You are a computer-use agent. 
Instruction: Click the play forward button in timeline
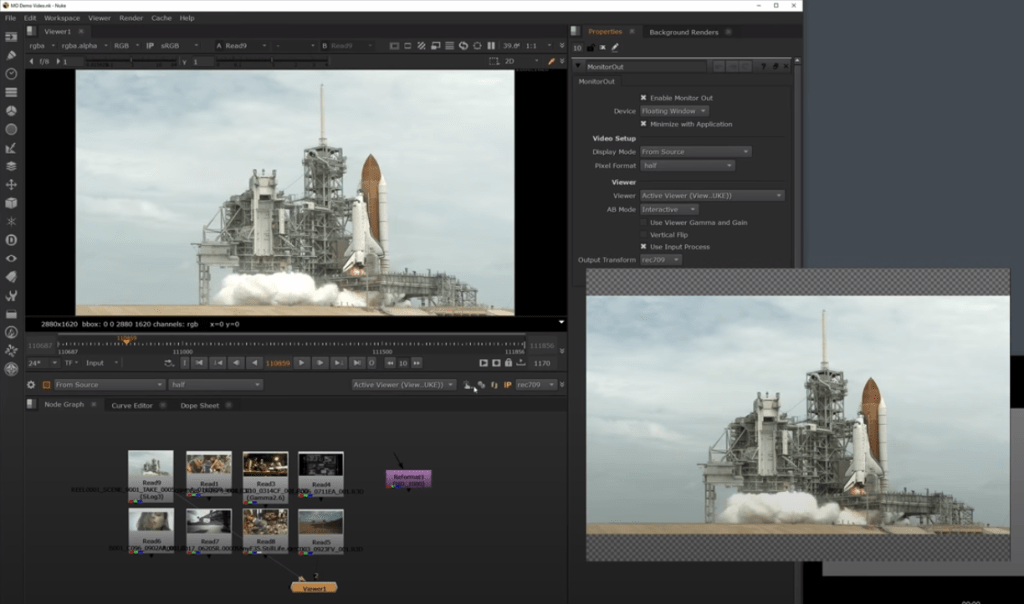pos(301,363)
